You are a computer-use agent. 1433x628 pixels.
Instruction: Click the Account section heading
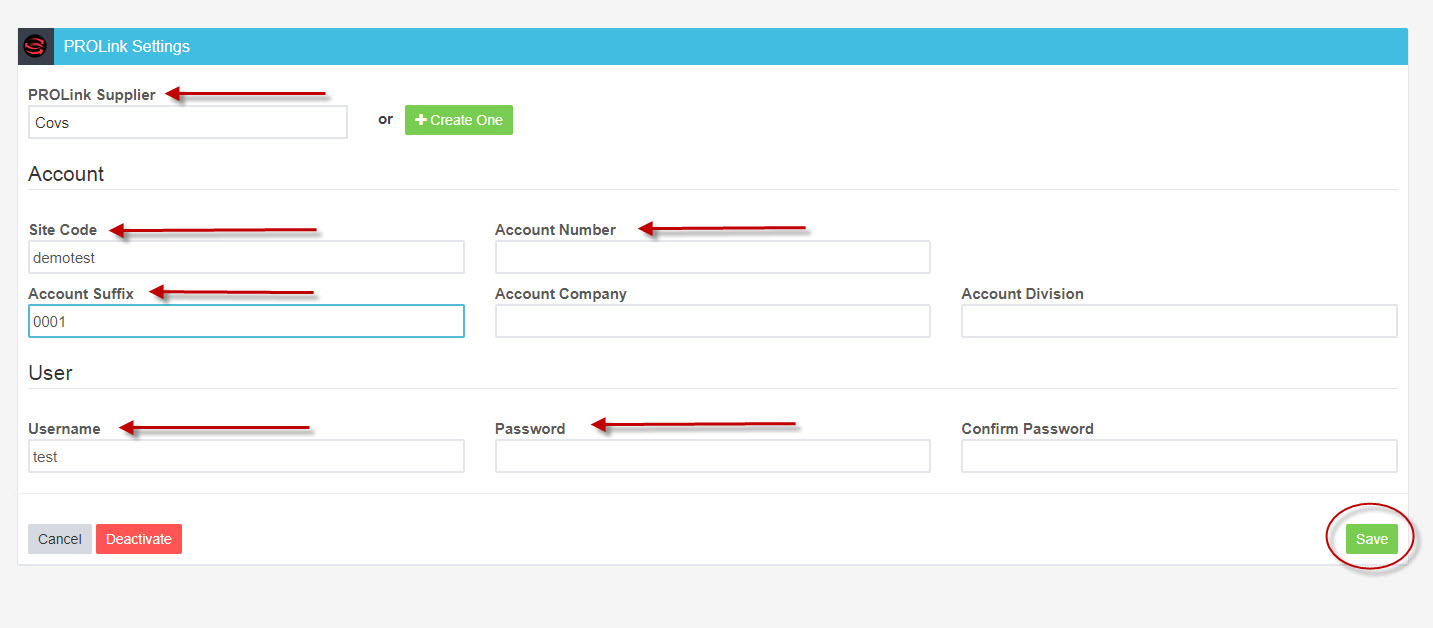(66, 174)
